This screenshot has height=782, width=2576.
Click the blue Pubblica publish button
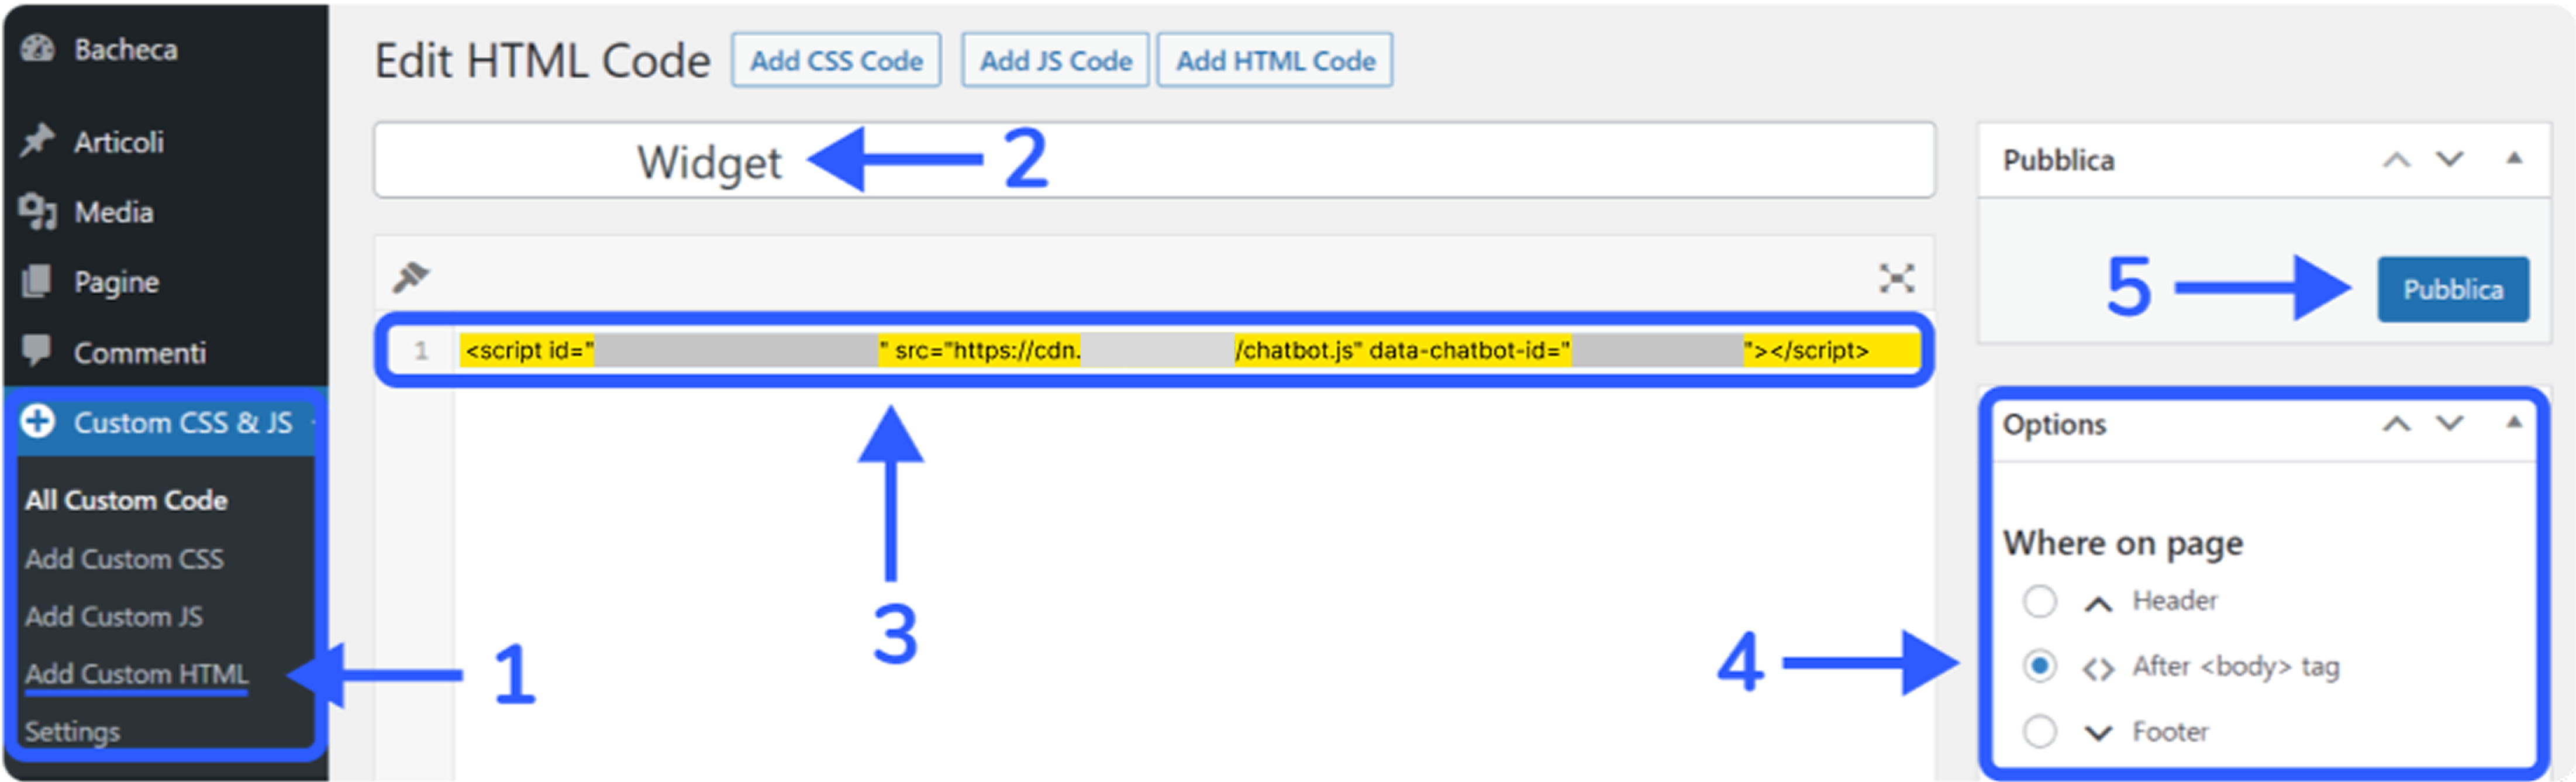2453,289
